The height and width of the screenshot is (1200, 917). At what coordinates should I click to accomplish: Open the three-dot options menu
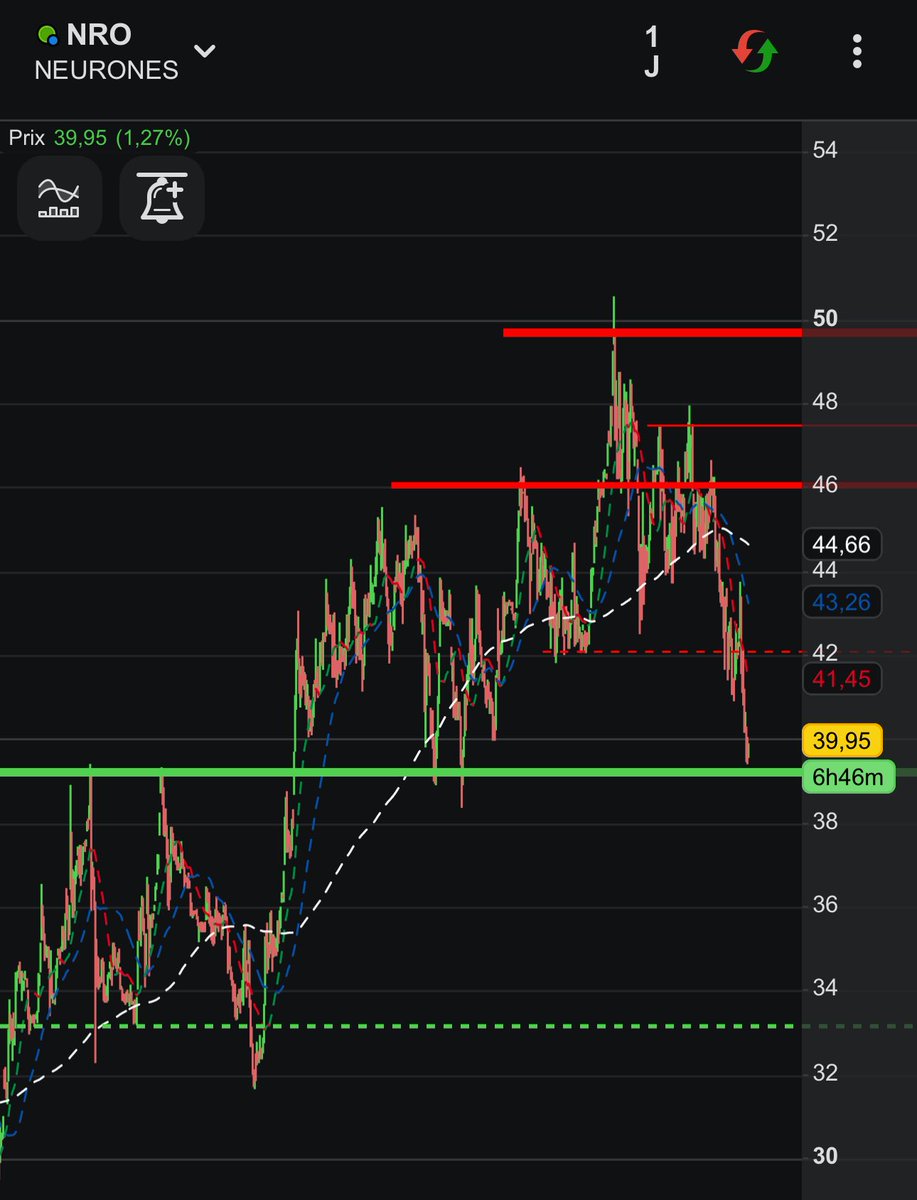(857, 51)
